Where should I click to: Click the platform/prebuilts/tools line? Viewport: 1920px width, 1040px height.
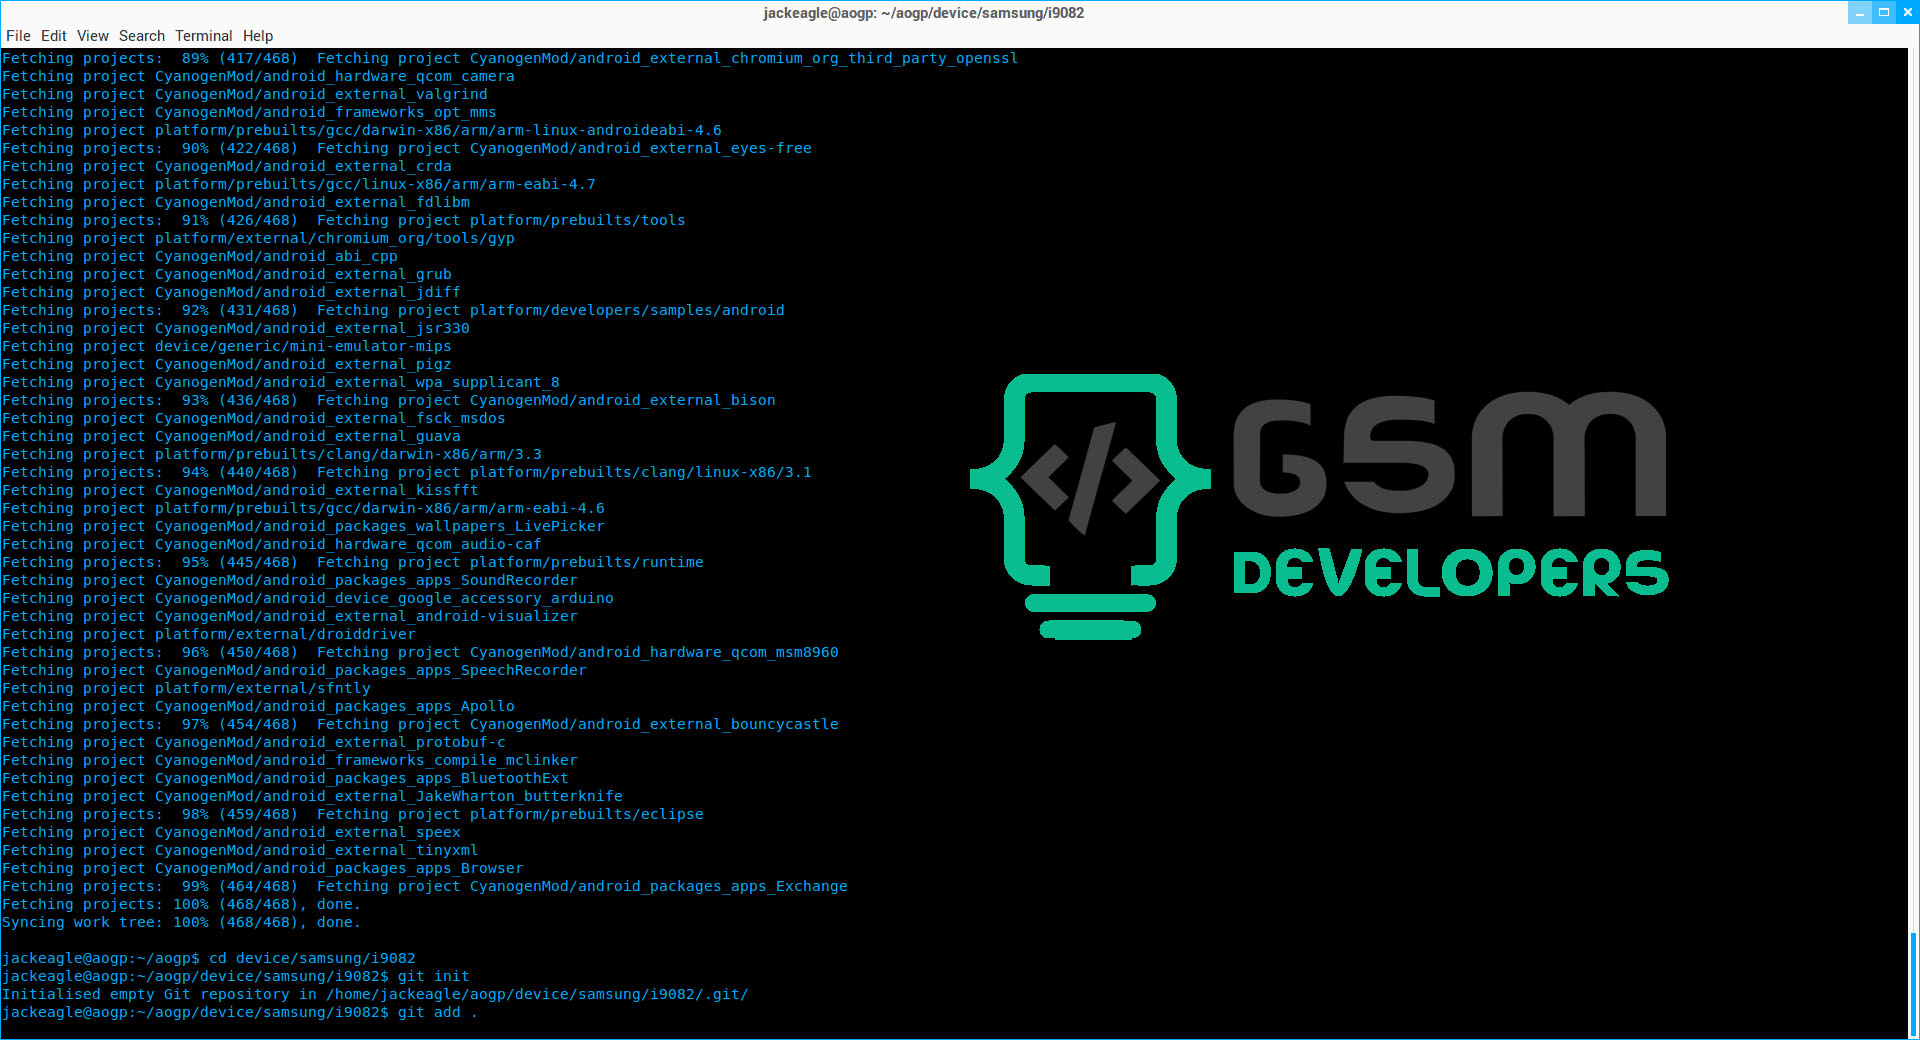point(344,221)
